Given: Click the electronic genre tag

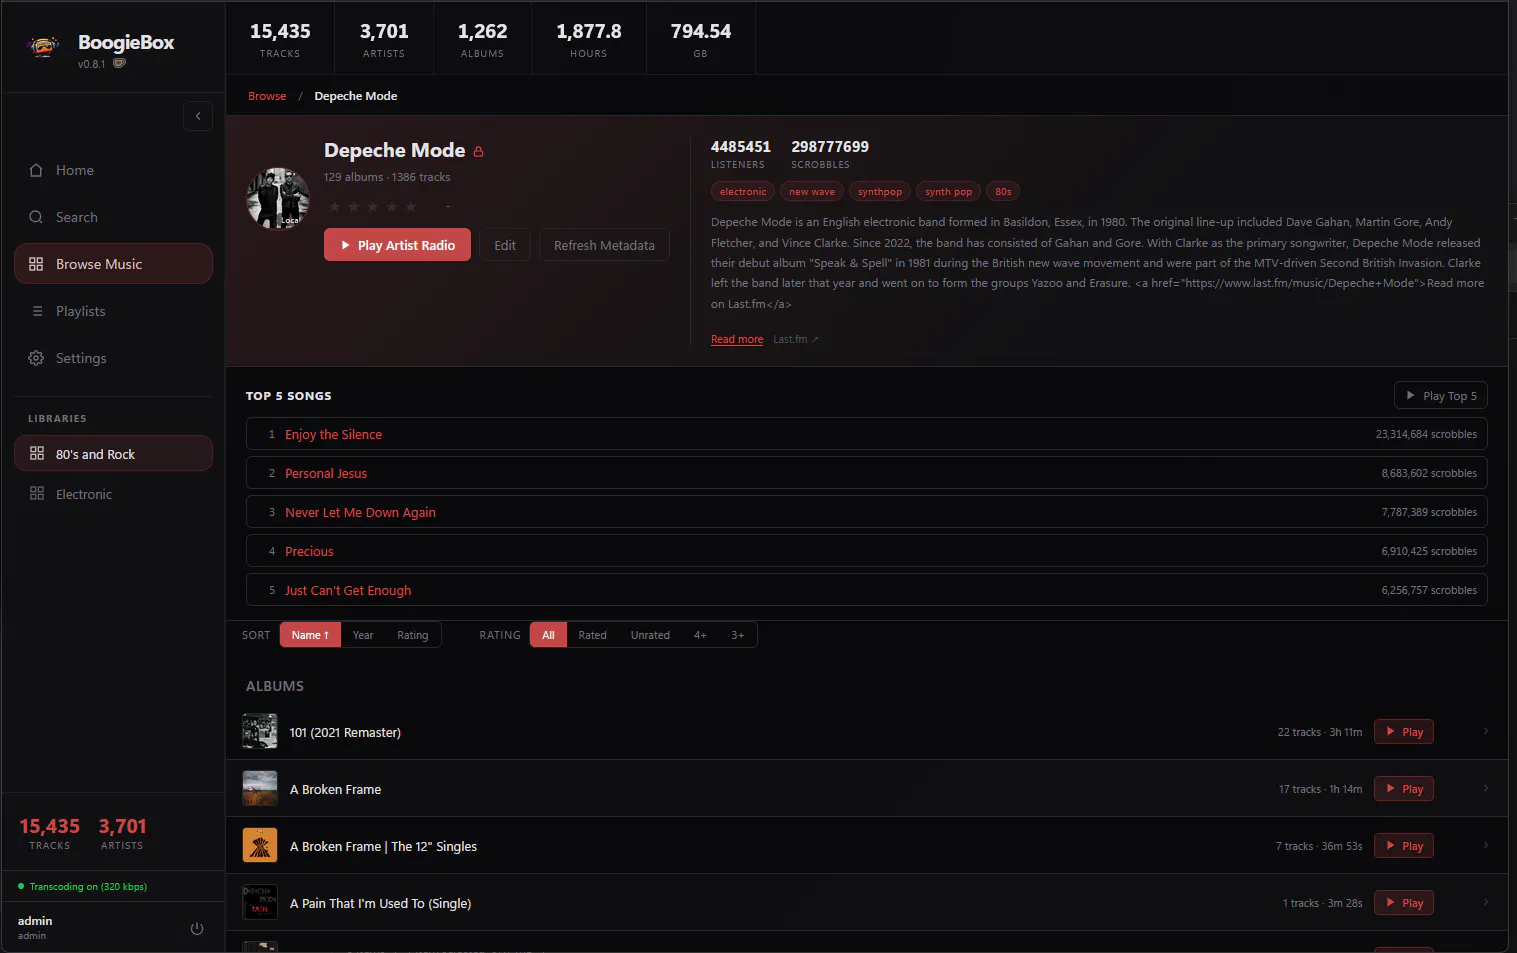Looking at the screenshot, I should 743,192.
